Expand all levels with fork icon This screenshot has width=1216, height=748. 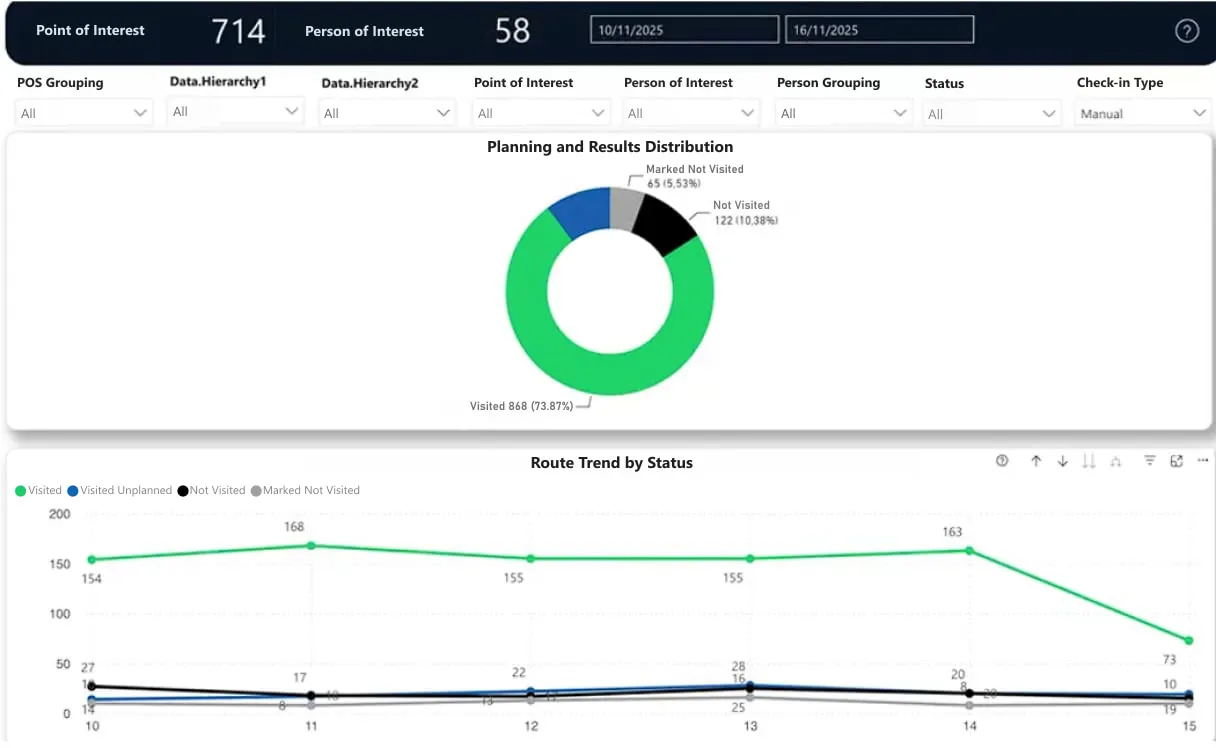1116,461
